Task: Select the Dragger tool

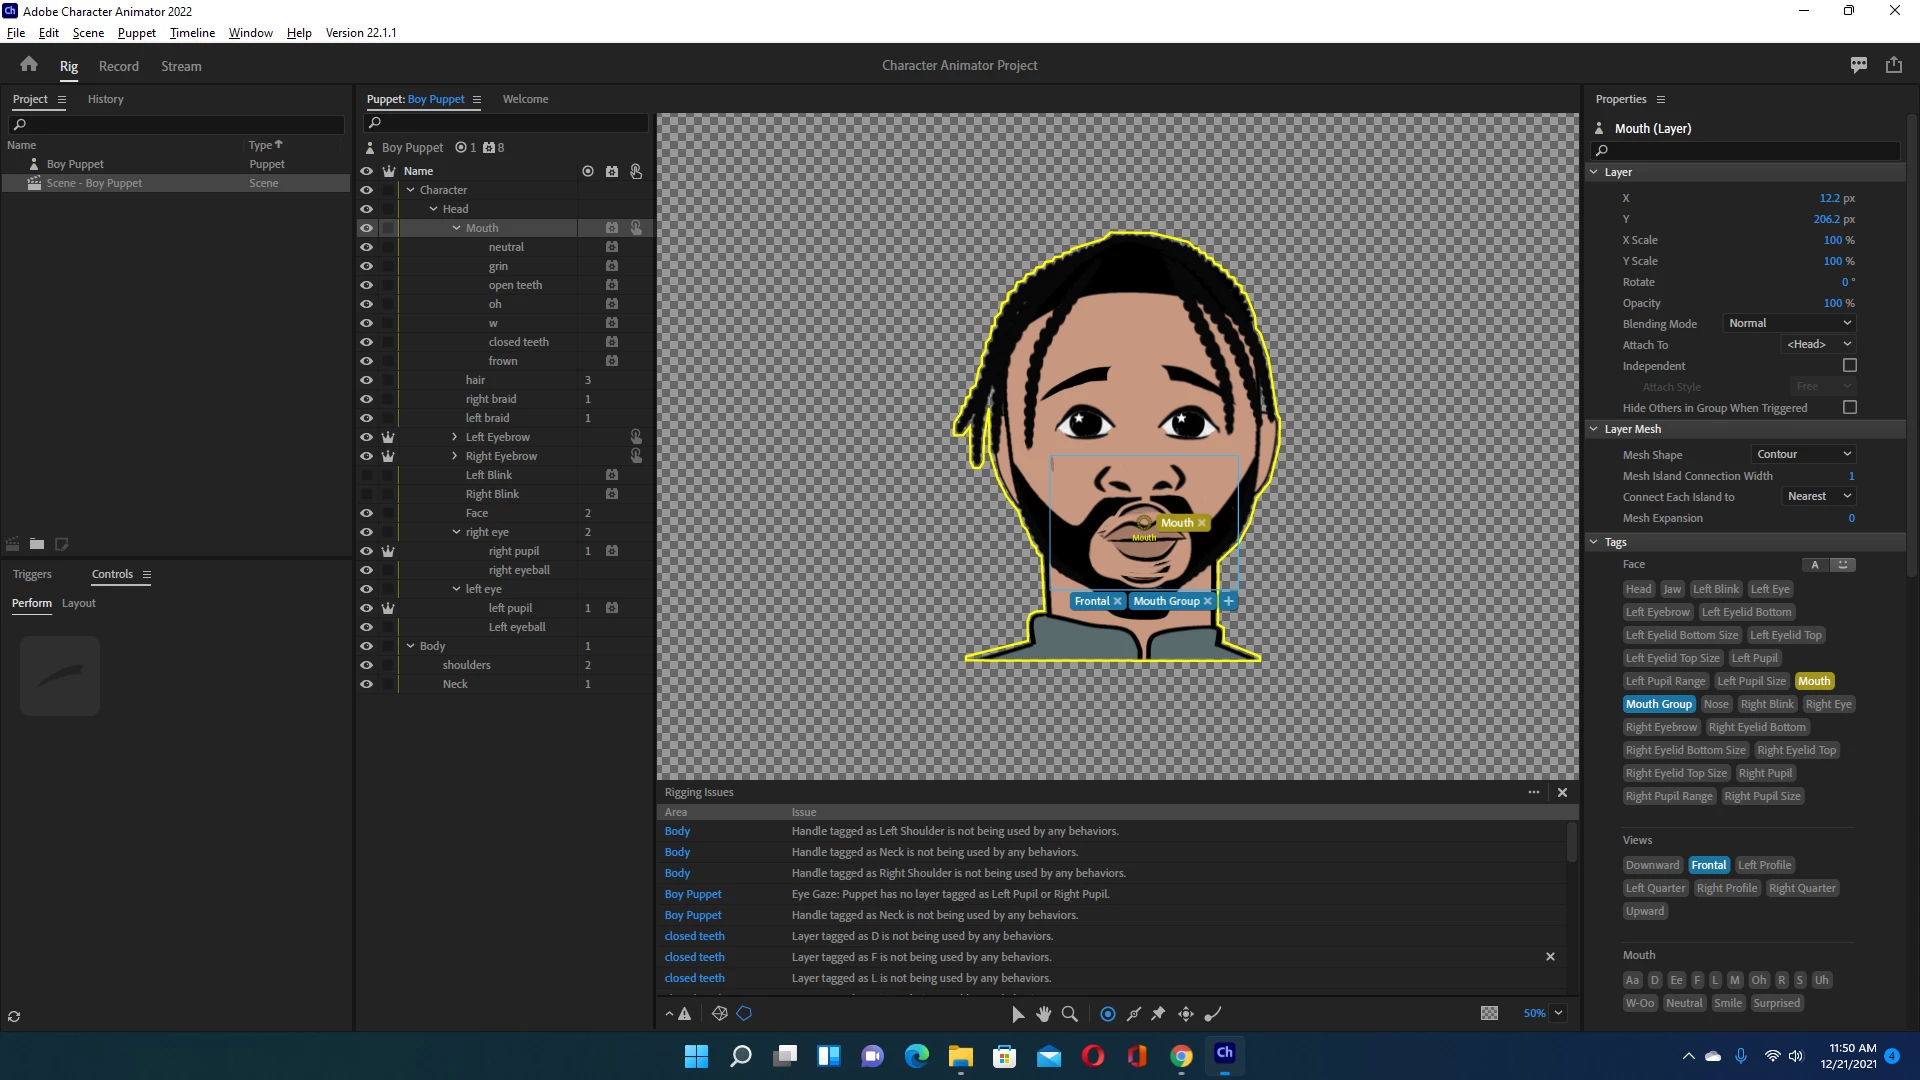Action: click(1186, 1014)
